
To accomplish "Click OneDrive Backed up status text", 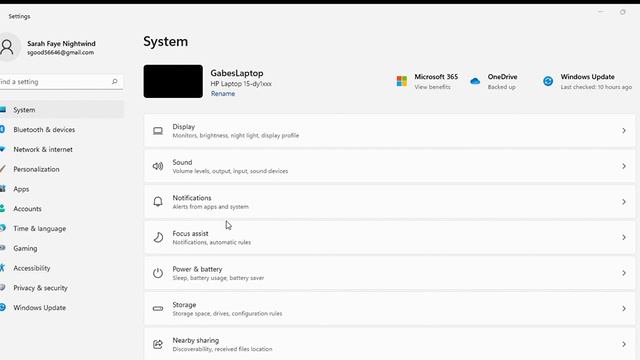I will (x=502, y=87).
